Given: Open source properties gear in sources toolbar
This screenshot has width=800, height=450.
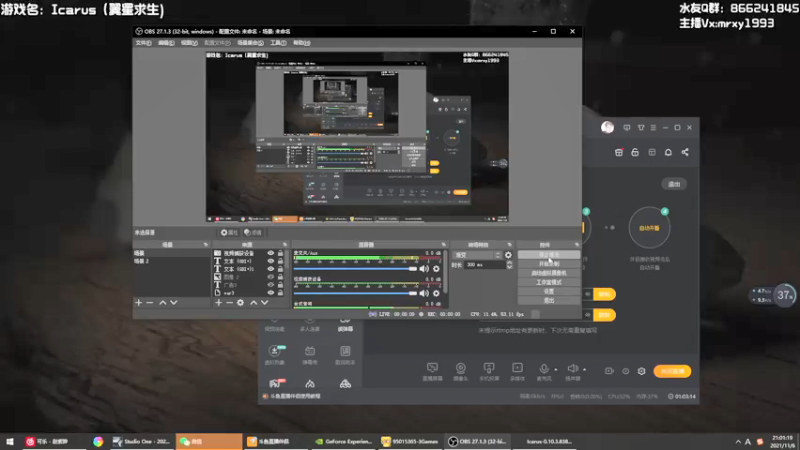Looking at the screenshot, I should pos(240,303).
